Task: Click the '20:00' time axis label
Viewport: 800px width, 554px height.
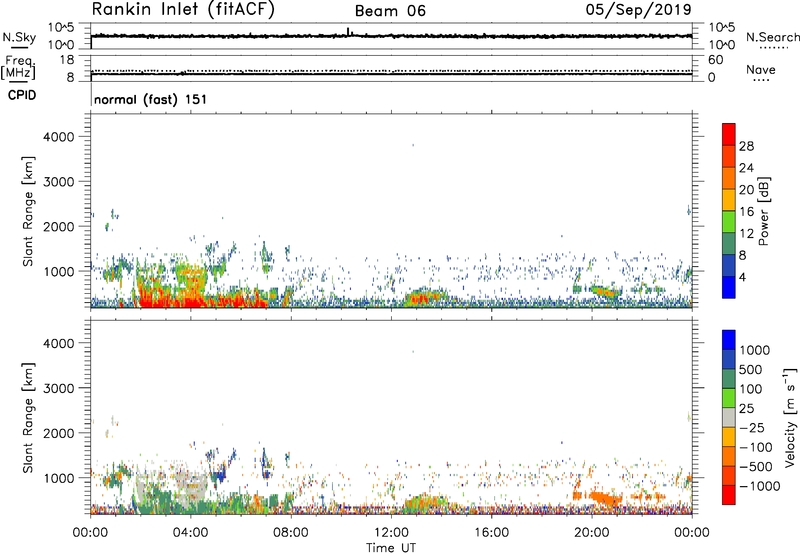Action: coord(591,533)
